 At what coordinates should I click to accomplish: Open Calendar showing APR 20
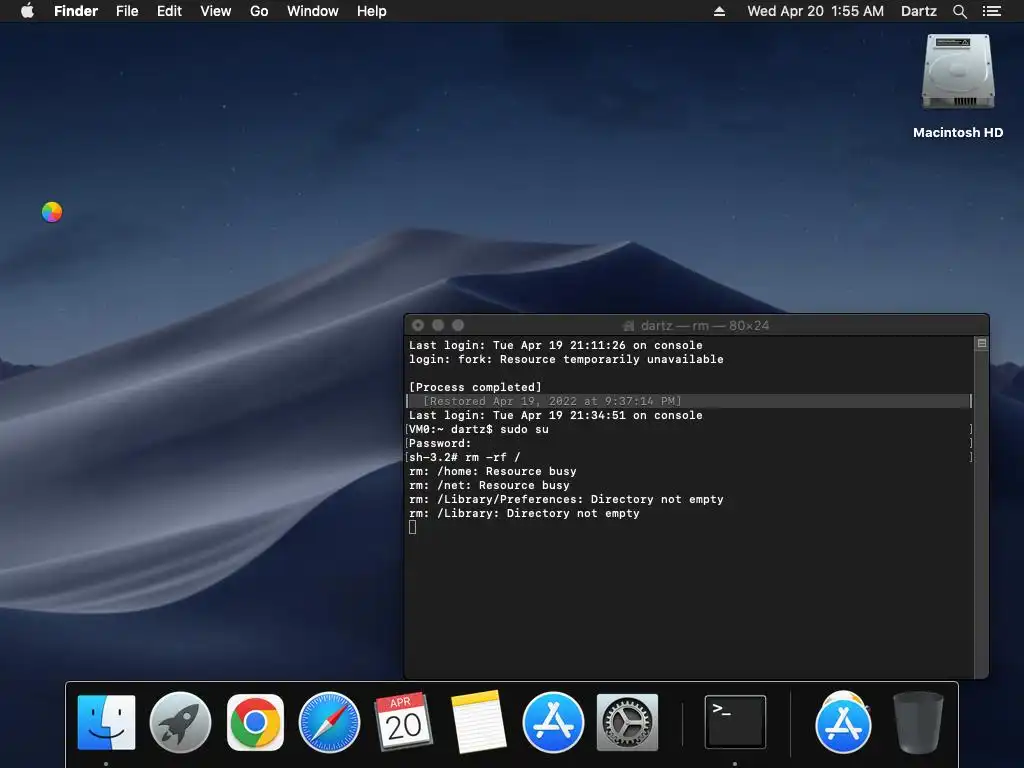click(404, 722)
